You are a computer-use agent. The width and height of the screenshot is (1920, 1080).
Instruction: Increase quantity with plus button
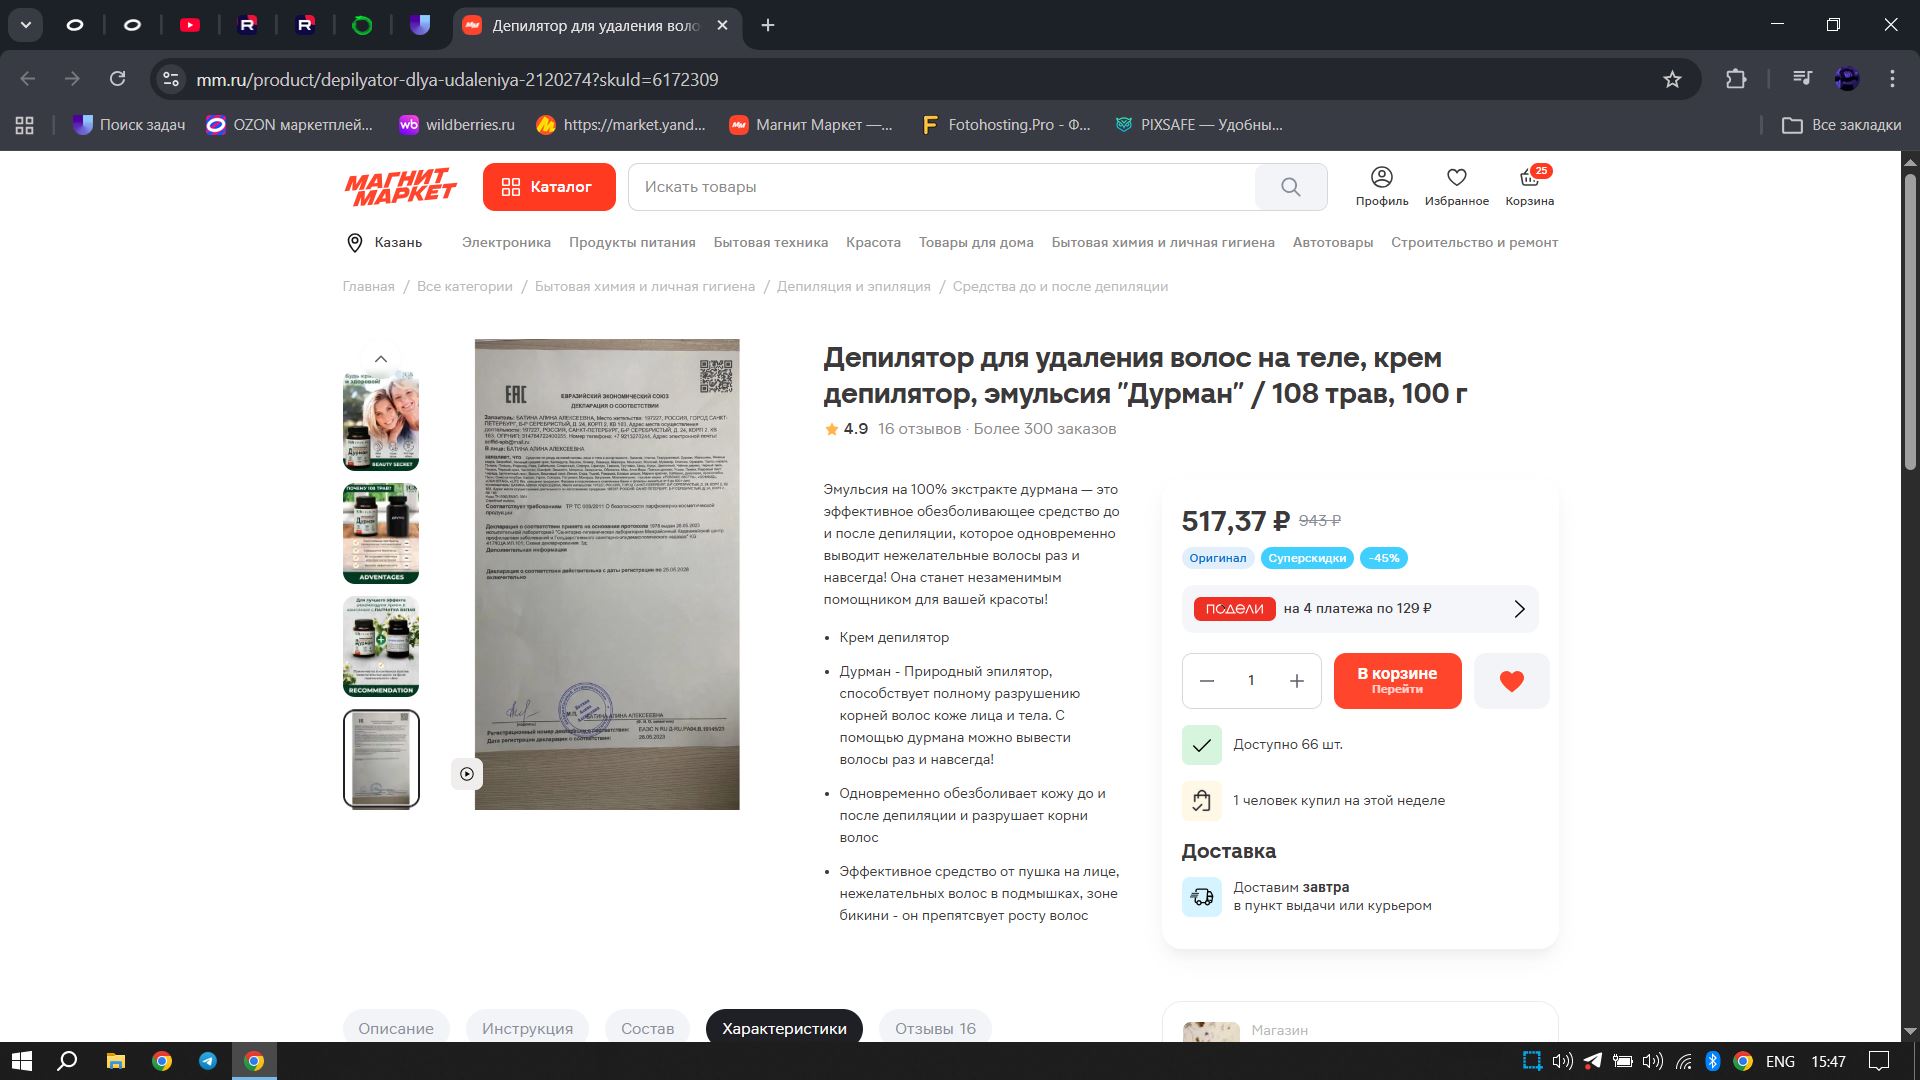click(x=1297, y=681)
